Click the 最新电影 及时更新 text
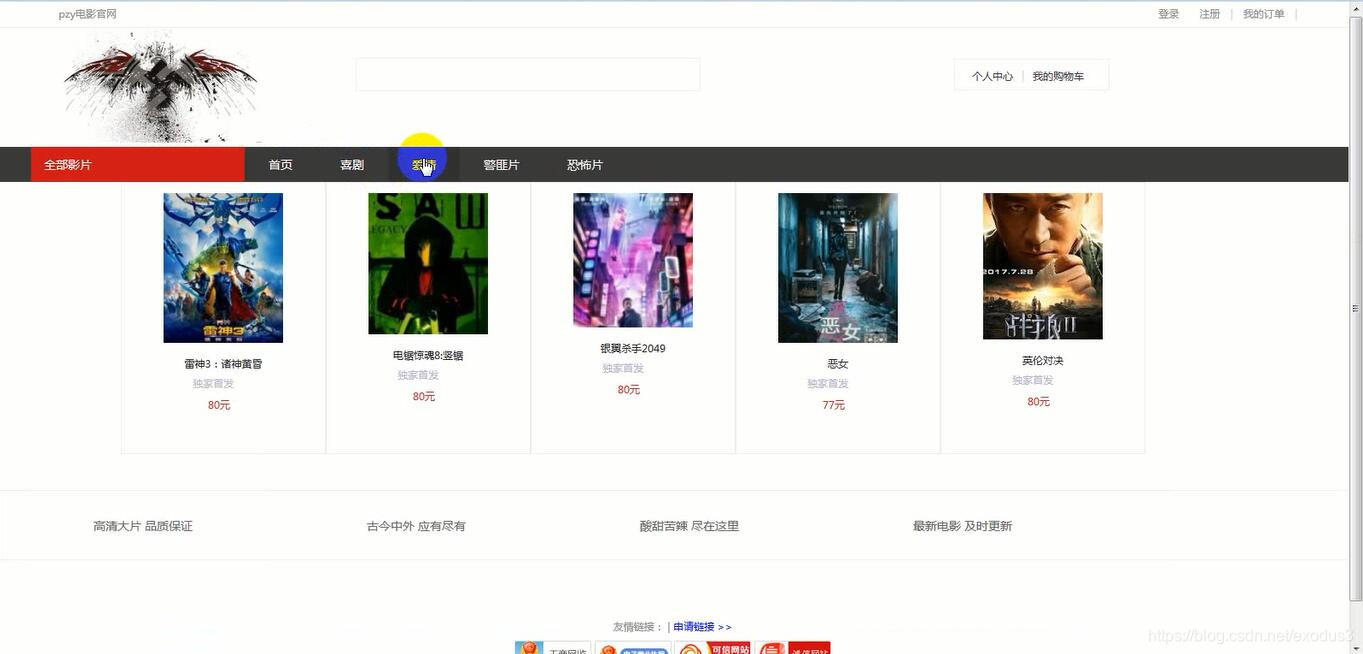 [x=963, y=526]
